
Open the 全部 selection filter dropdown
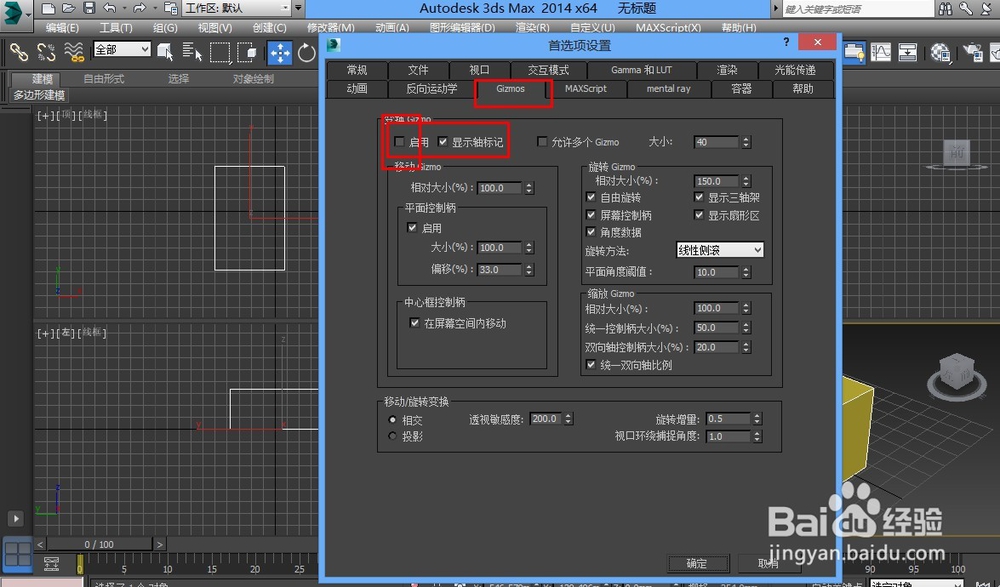coord(122,49)
